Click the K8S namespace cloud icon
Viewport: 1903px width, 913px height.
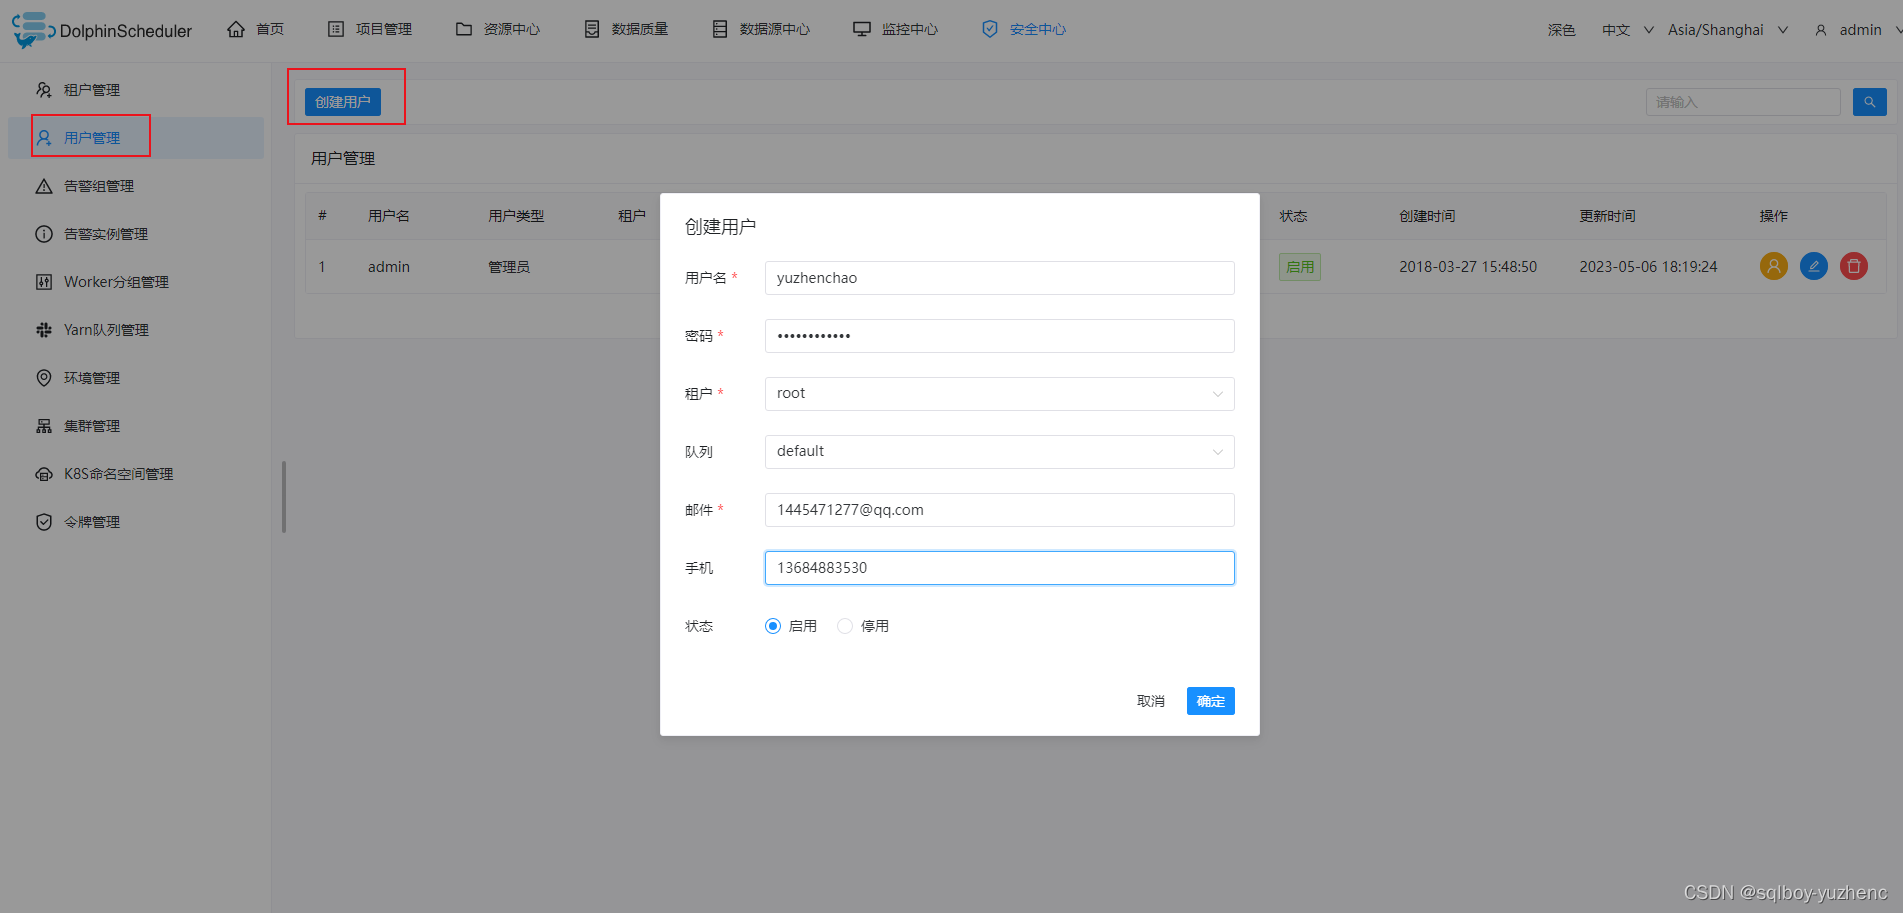44,474
